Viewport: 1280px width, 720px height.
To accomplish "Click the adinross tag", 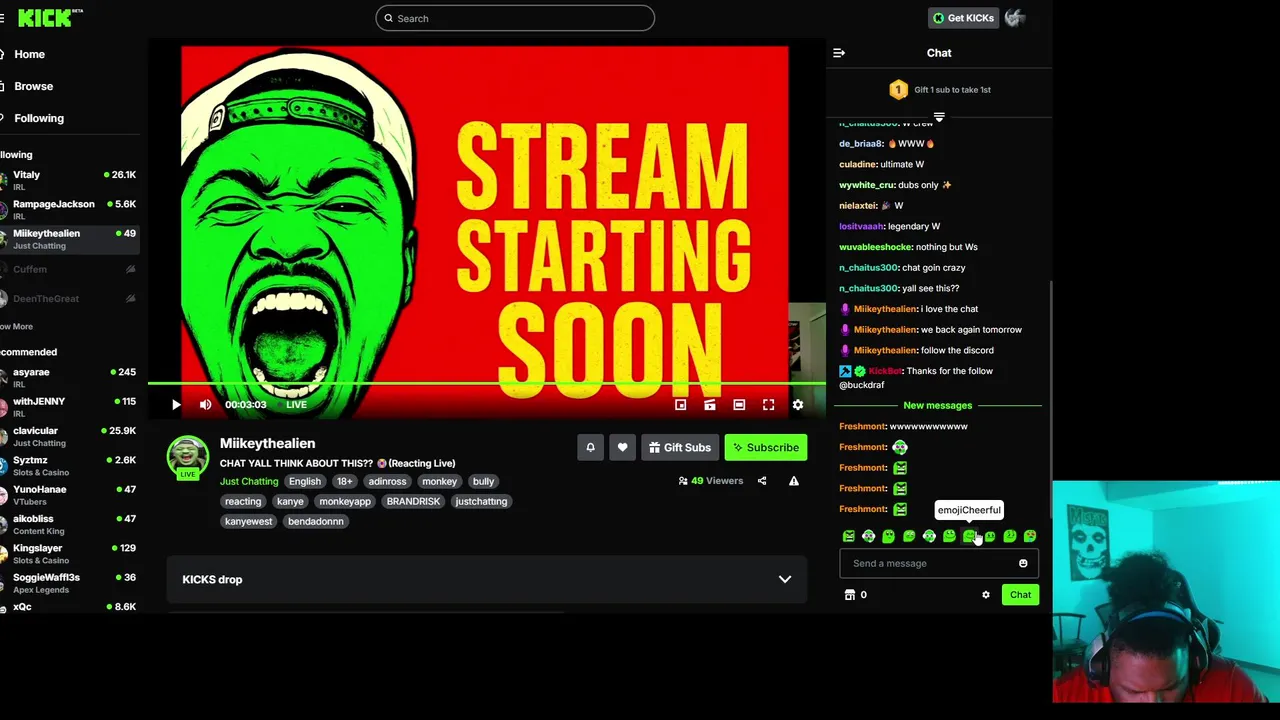I will [x=387, y=481].
